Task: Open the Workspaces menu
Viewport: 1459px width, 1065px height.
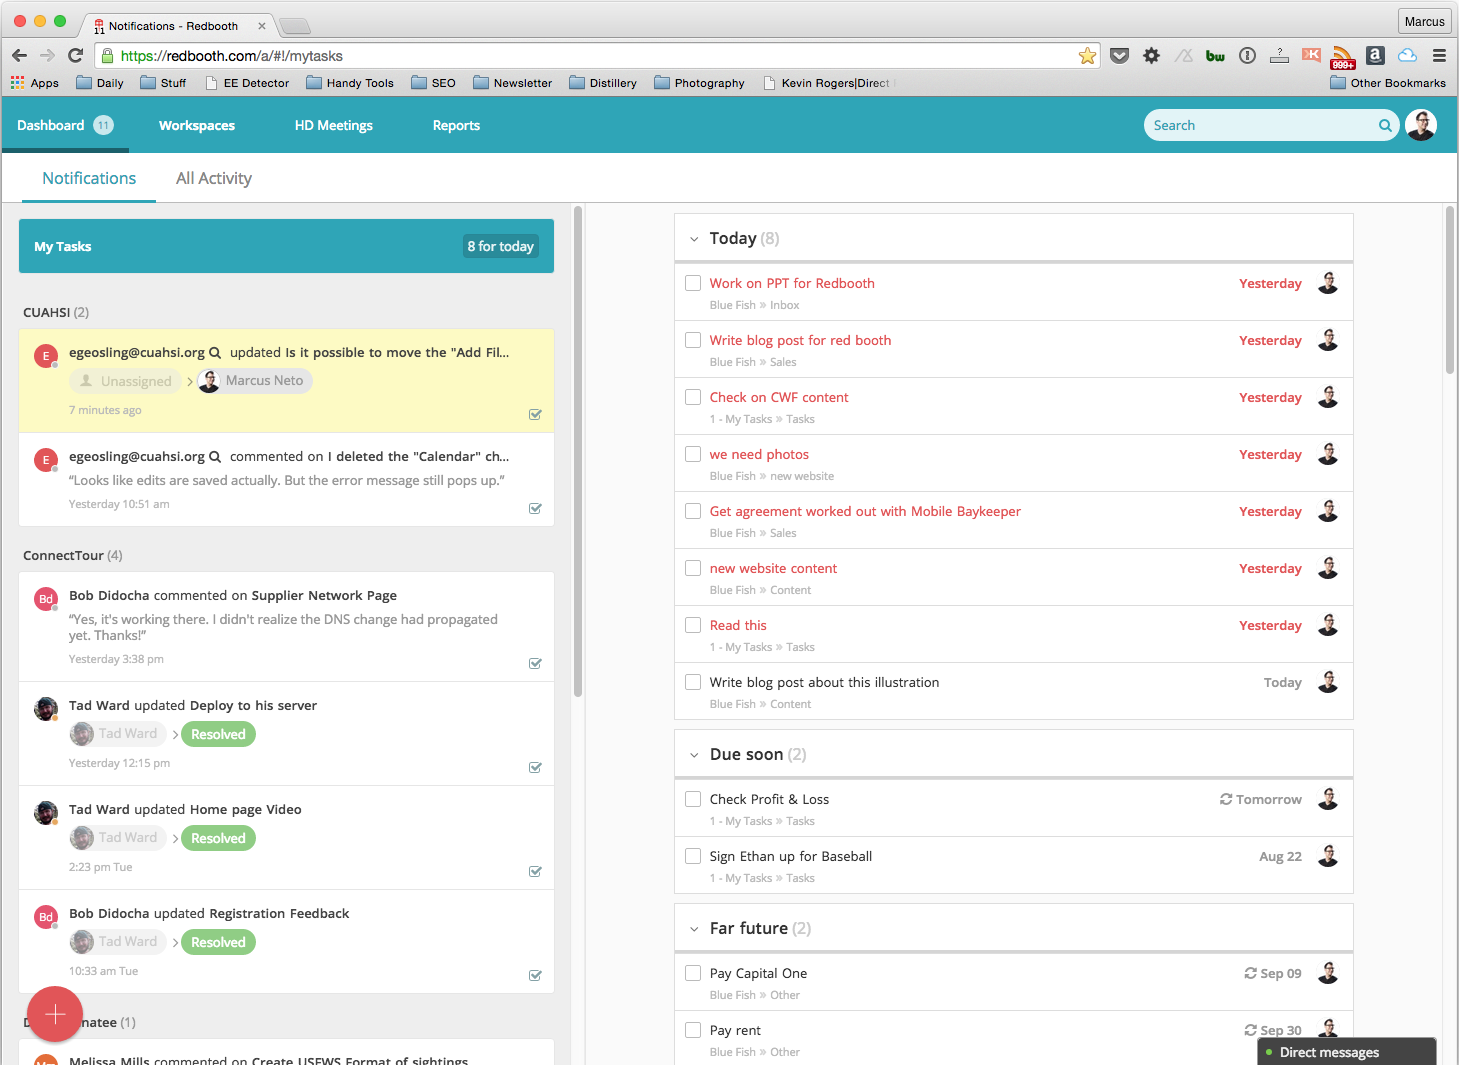Action: [196, 125]
